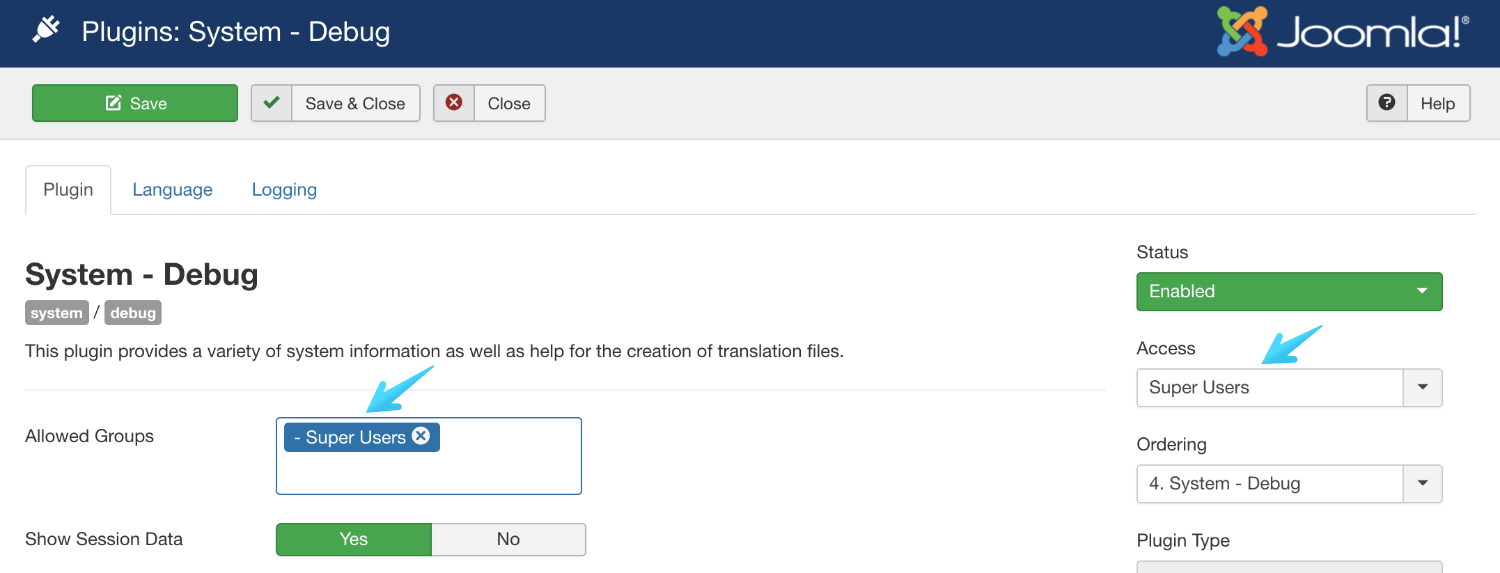The width and height of the screenshot is (1500, 573).
Task: Click the question mark help icon
Action: [x=1387, y=103]
